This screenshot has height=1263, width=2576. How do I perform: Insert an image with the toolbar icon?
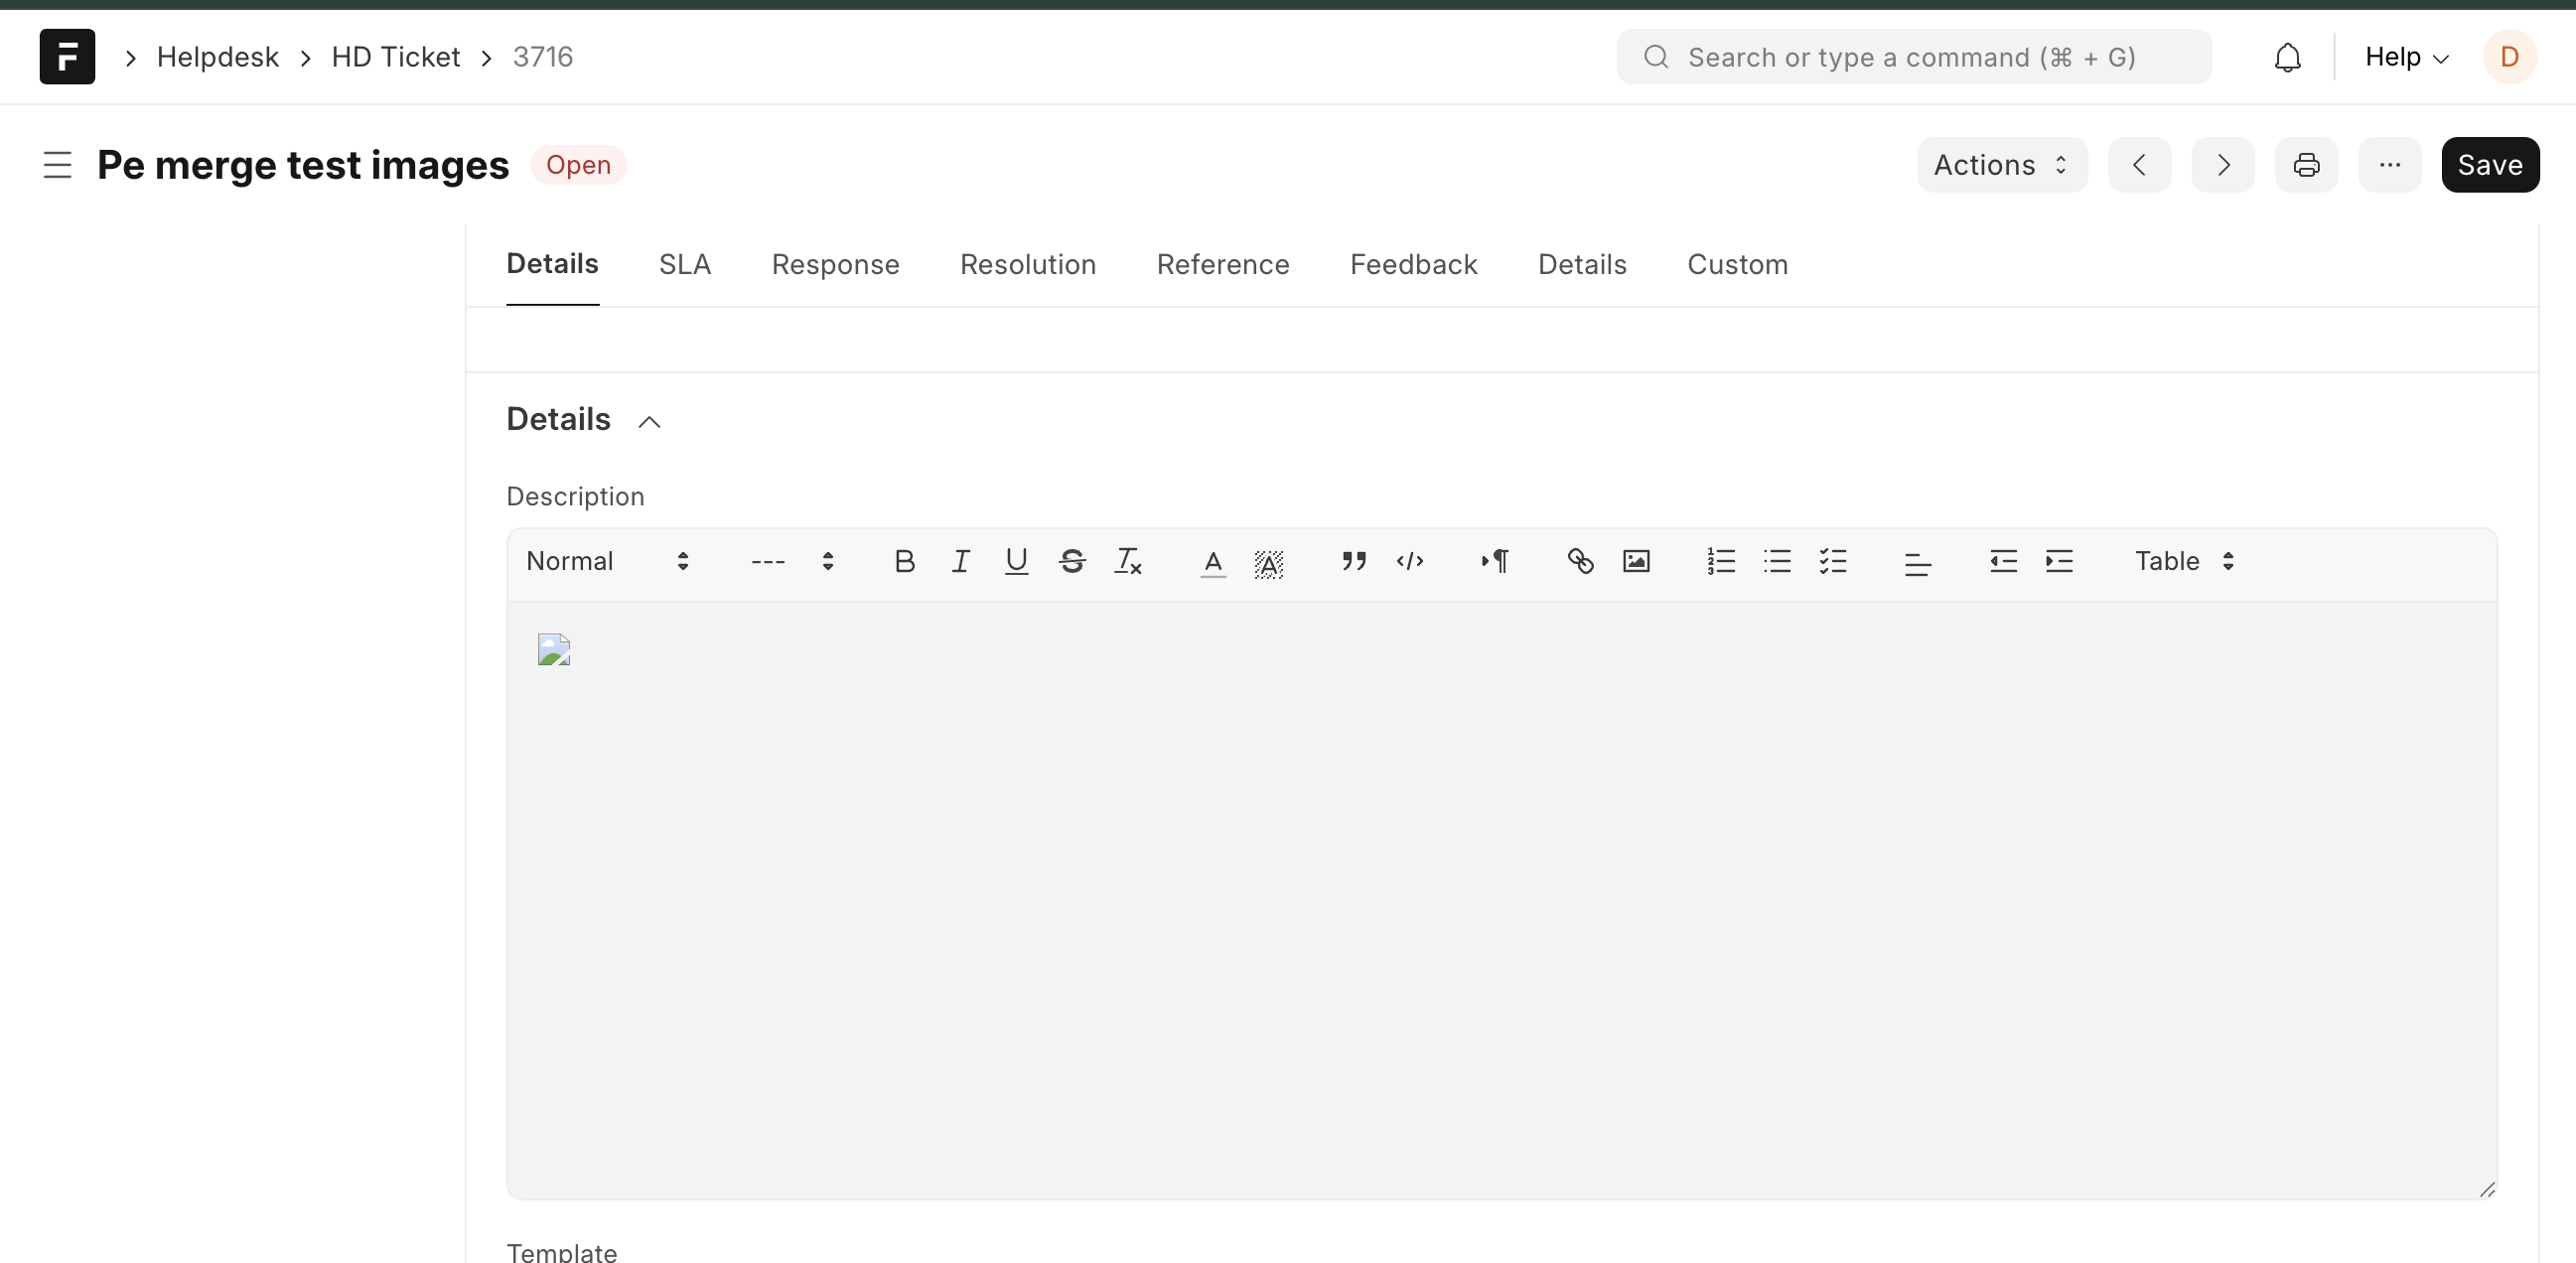click(1636, 561)
